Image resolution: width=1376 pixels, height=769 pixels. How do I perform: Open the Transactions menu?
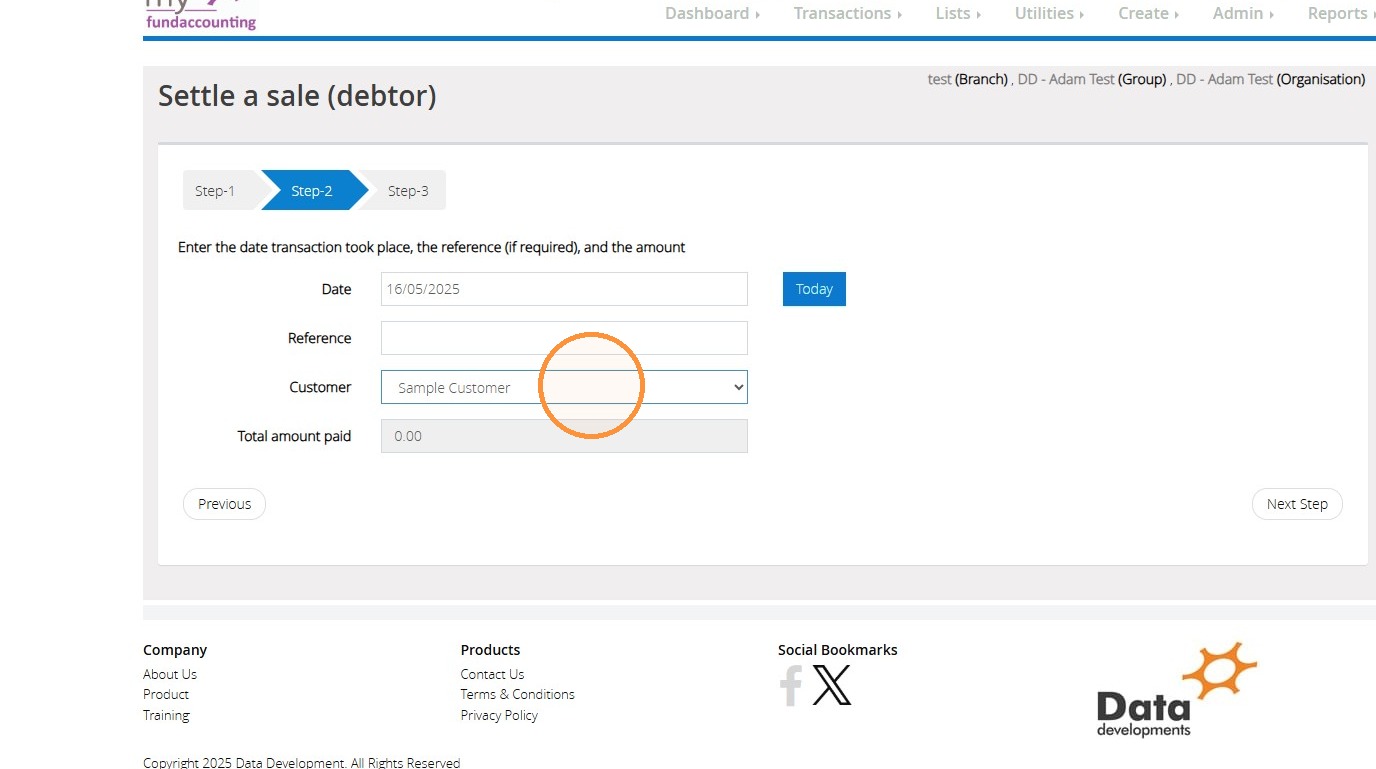(848, 13)
